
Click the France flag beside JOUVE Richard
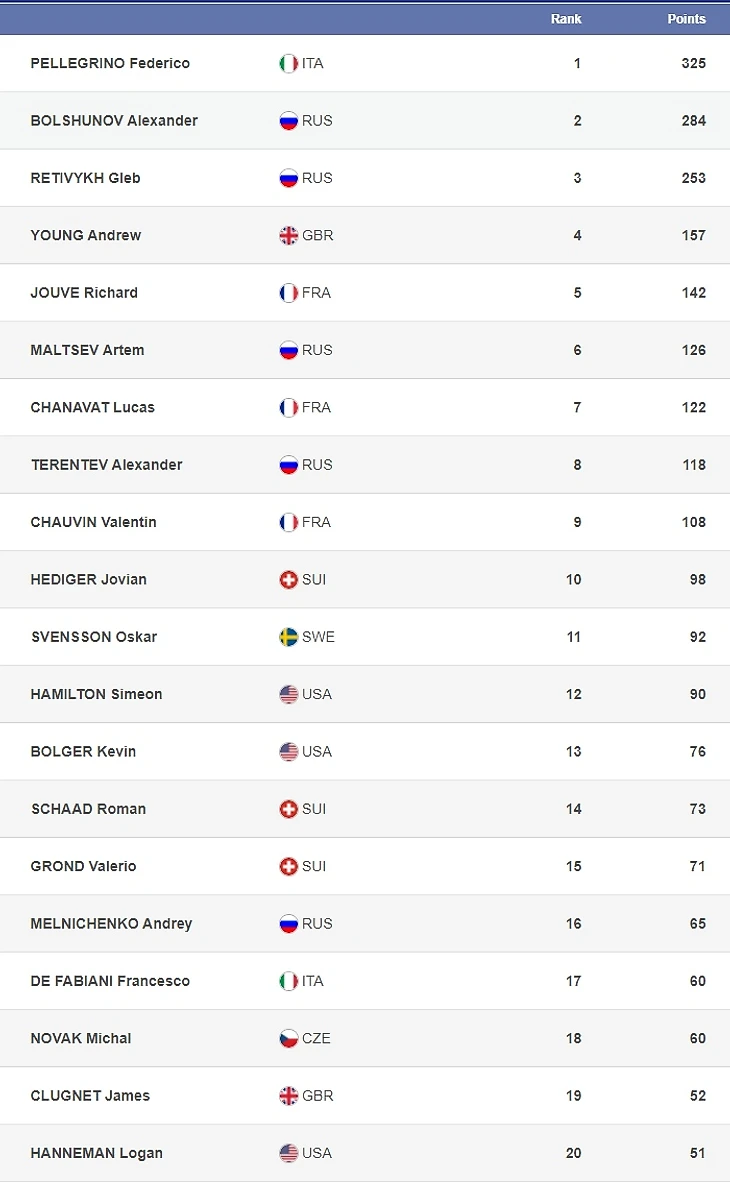(288, 293)
